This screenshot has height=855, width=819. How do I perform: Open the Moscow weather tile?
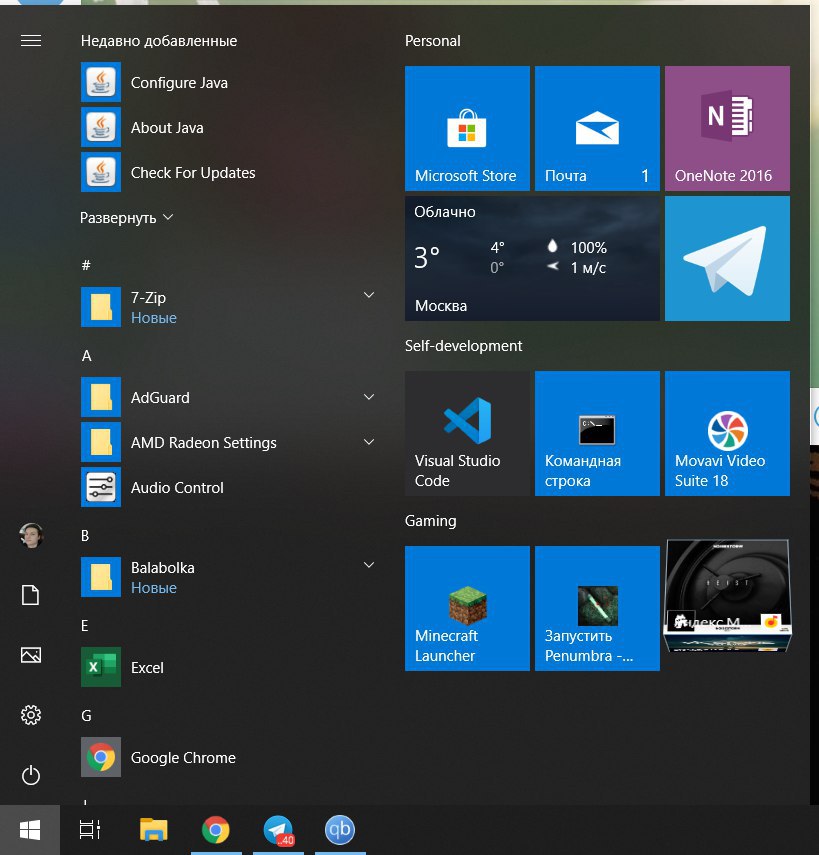pos(532,258)
